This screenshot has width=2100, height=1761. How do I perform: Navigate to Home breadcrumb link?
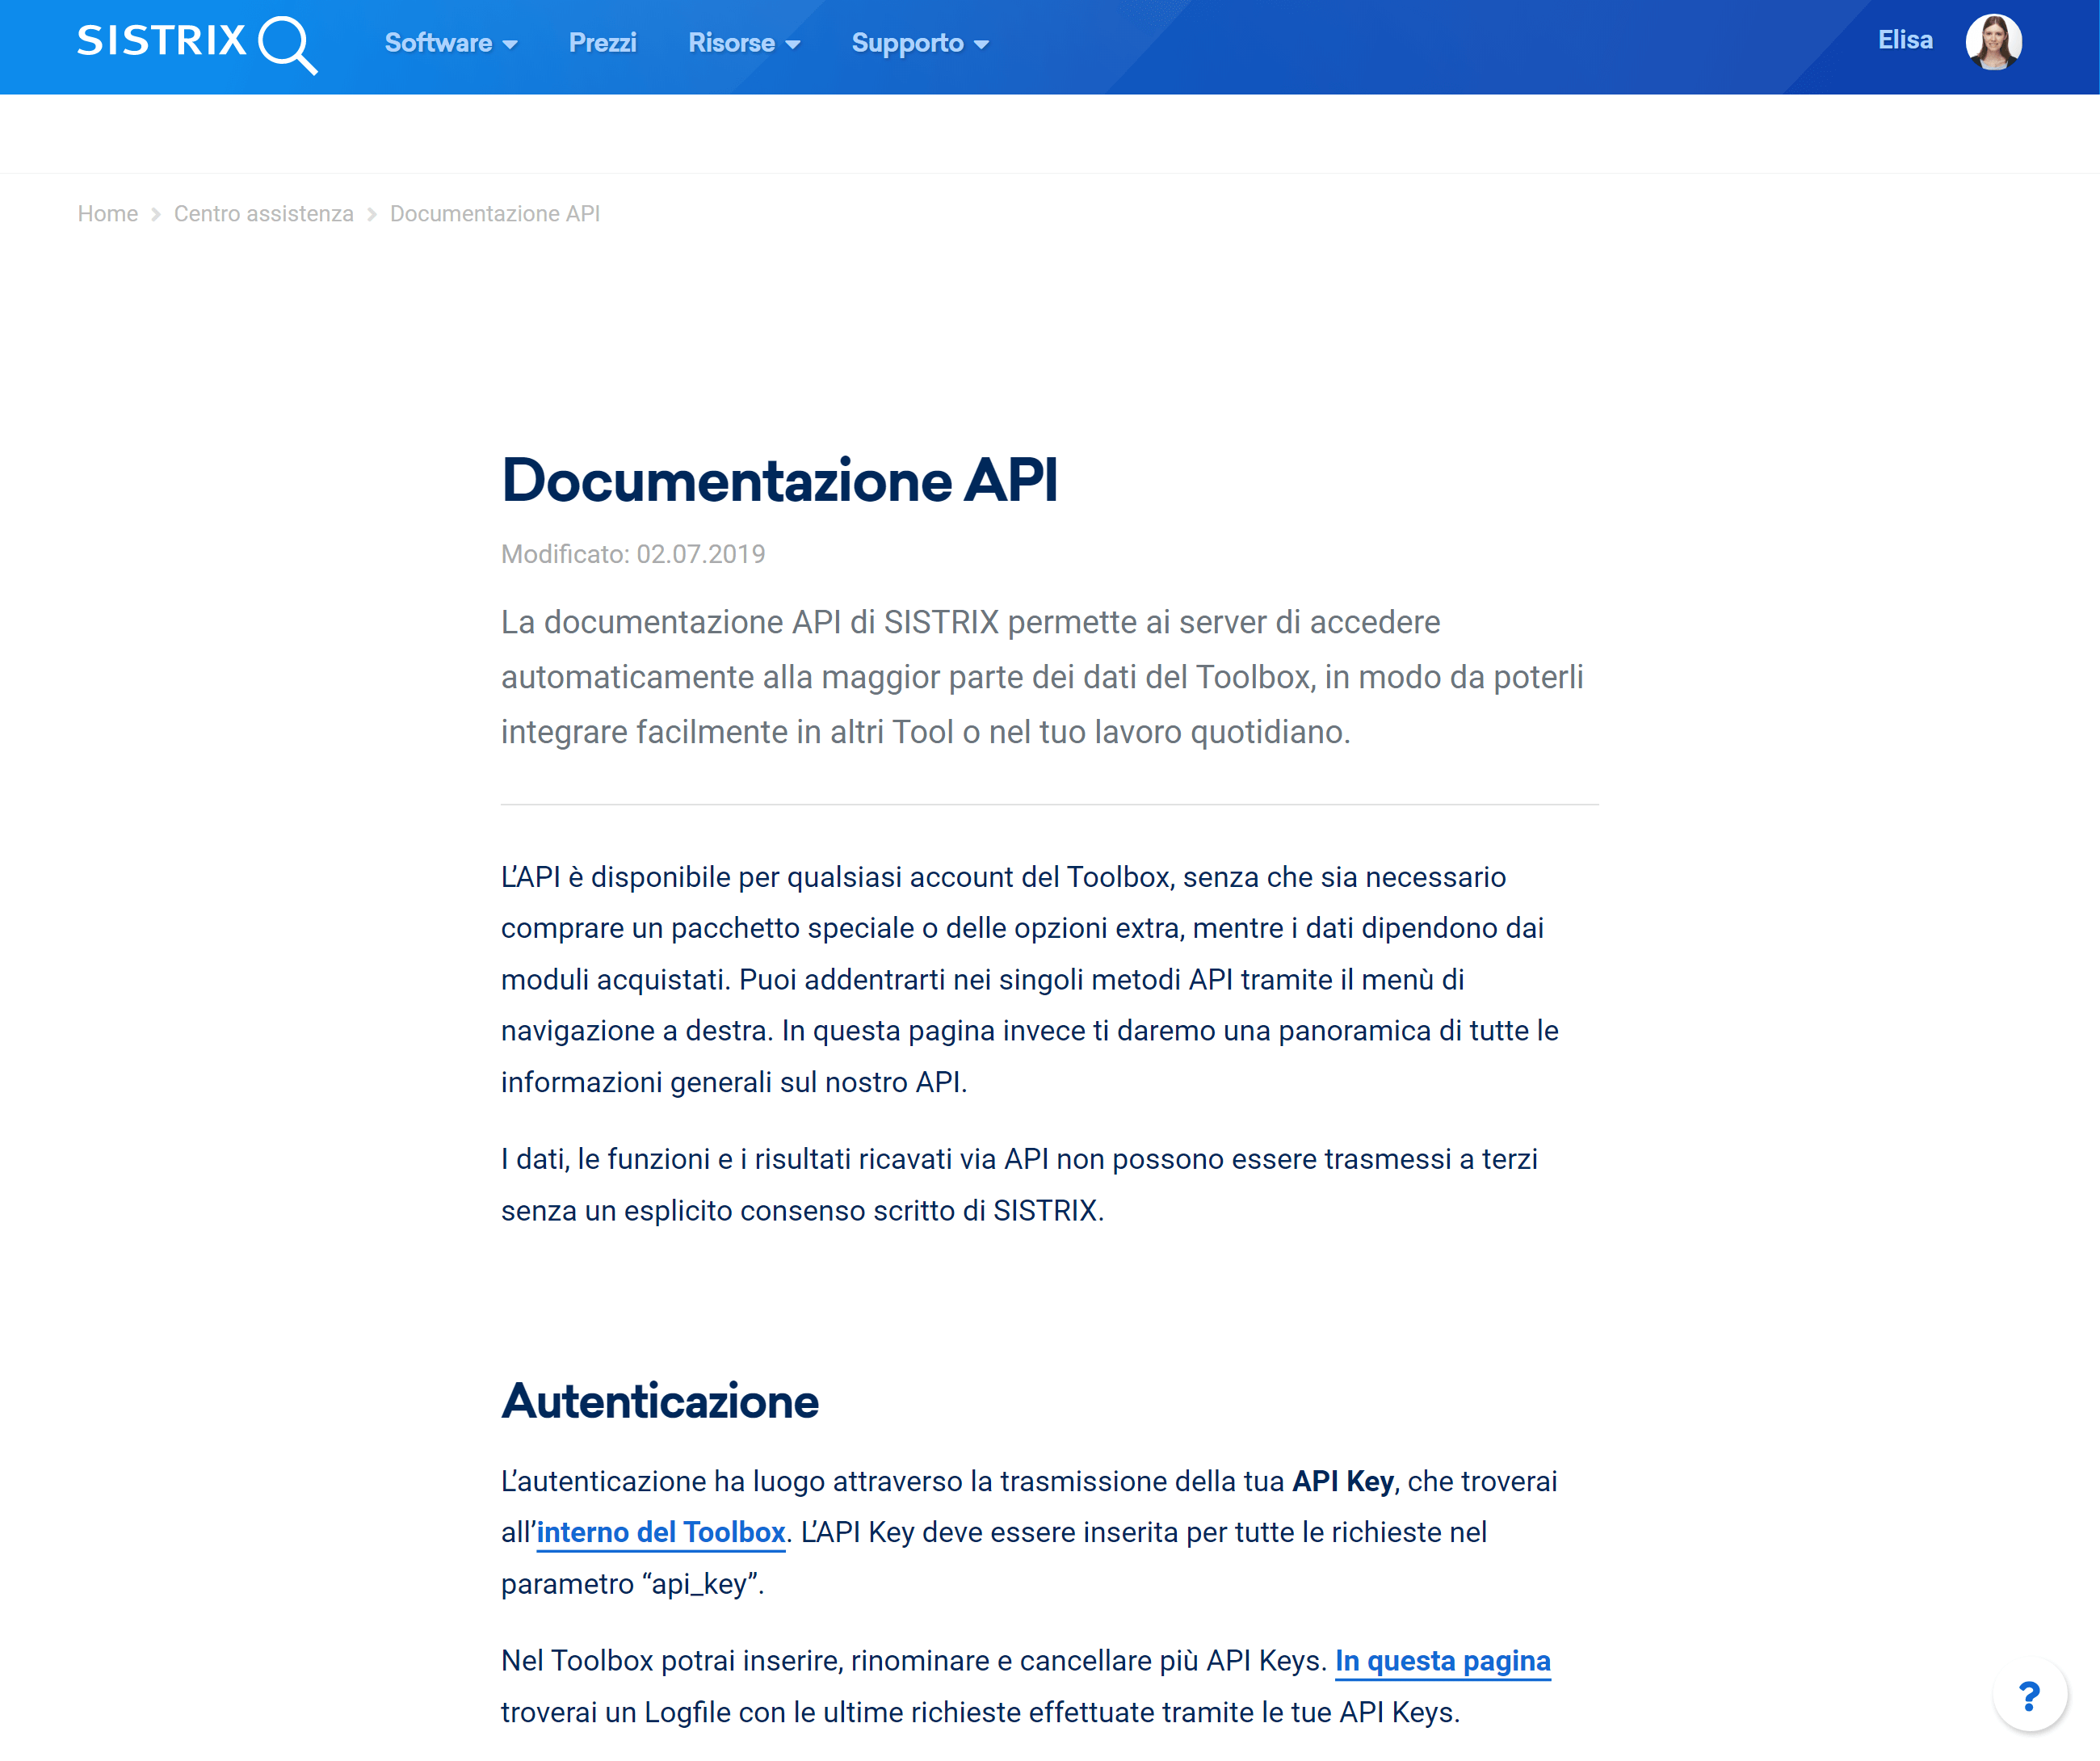108,214
